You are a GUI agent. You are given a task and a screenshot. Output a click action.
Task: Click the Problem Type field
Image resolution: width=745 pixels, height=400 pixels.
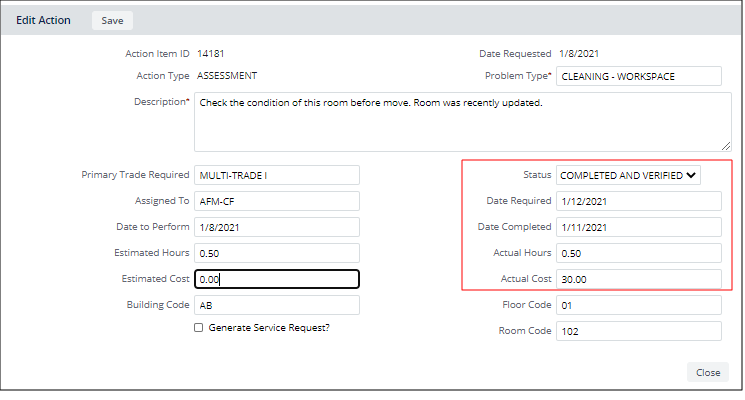(638, 77)
